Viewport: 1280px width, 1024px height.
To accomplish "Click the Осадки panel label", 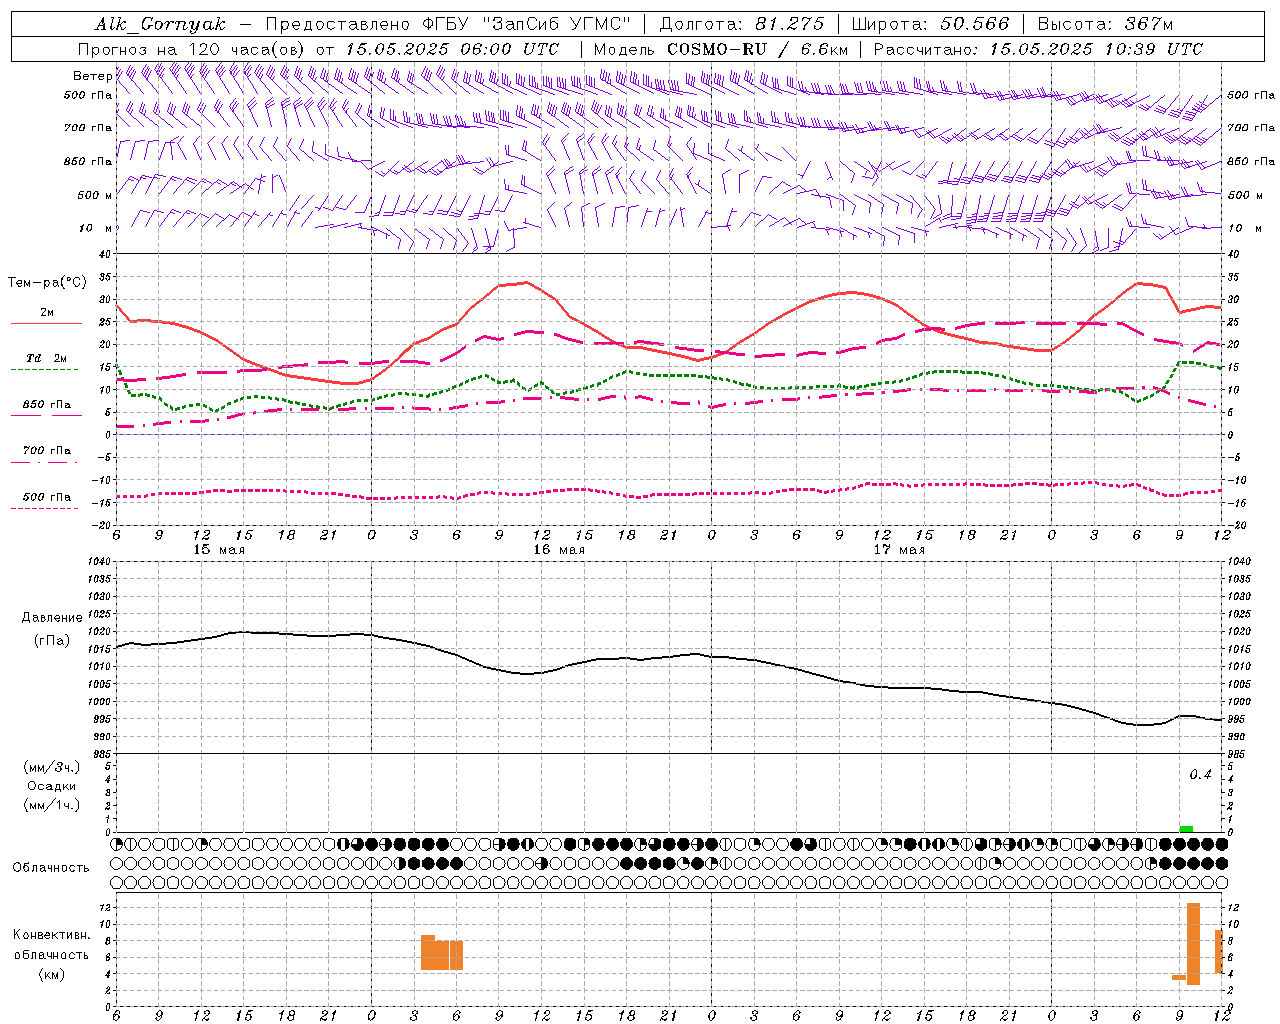I will click(x=51, y=786).
